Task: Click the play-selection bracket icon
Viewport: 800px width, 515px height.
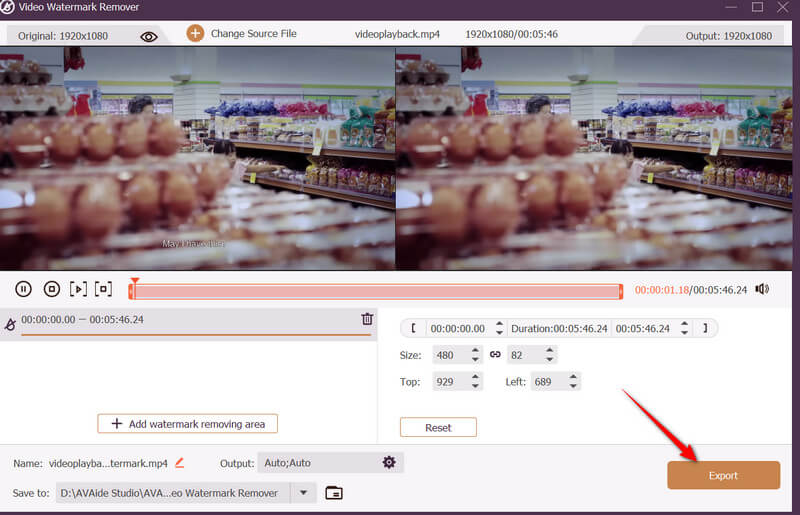Action: coord(104,289)
